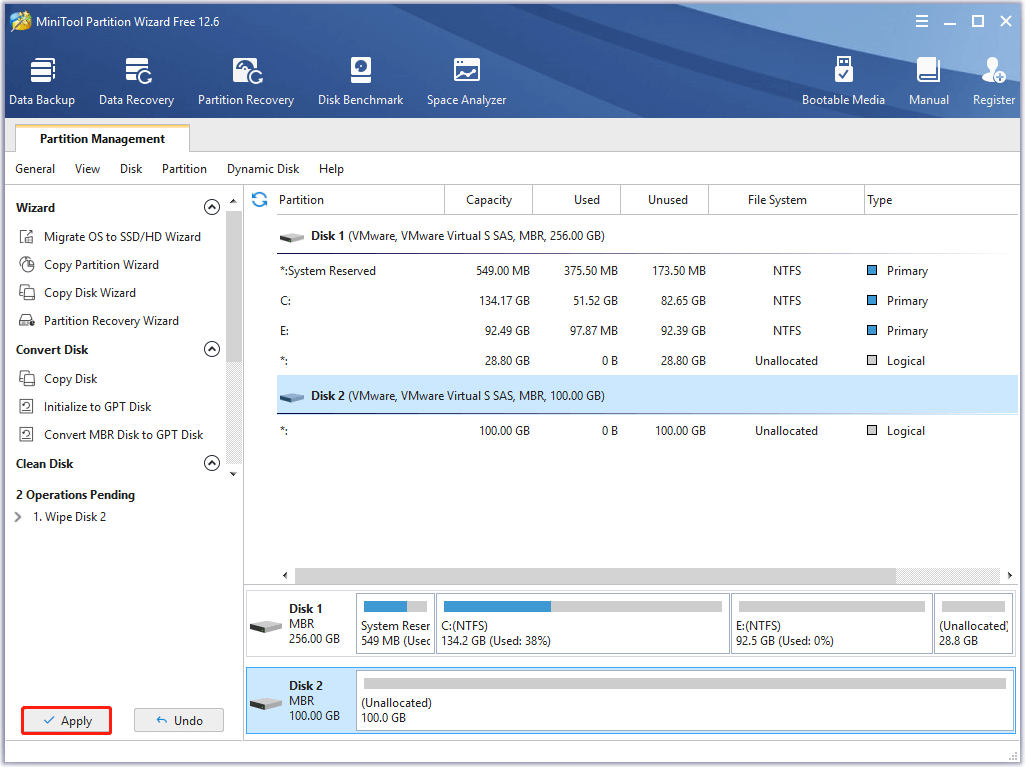The image size is (1026, 768).
Task: Click the Logical type swatch on the 100.00 GB row
Action: tap(872, 430)
